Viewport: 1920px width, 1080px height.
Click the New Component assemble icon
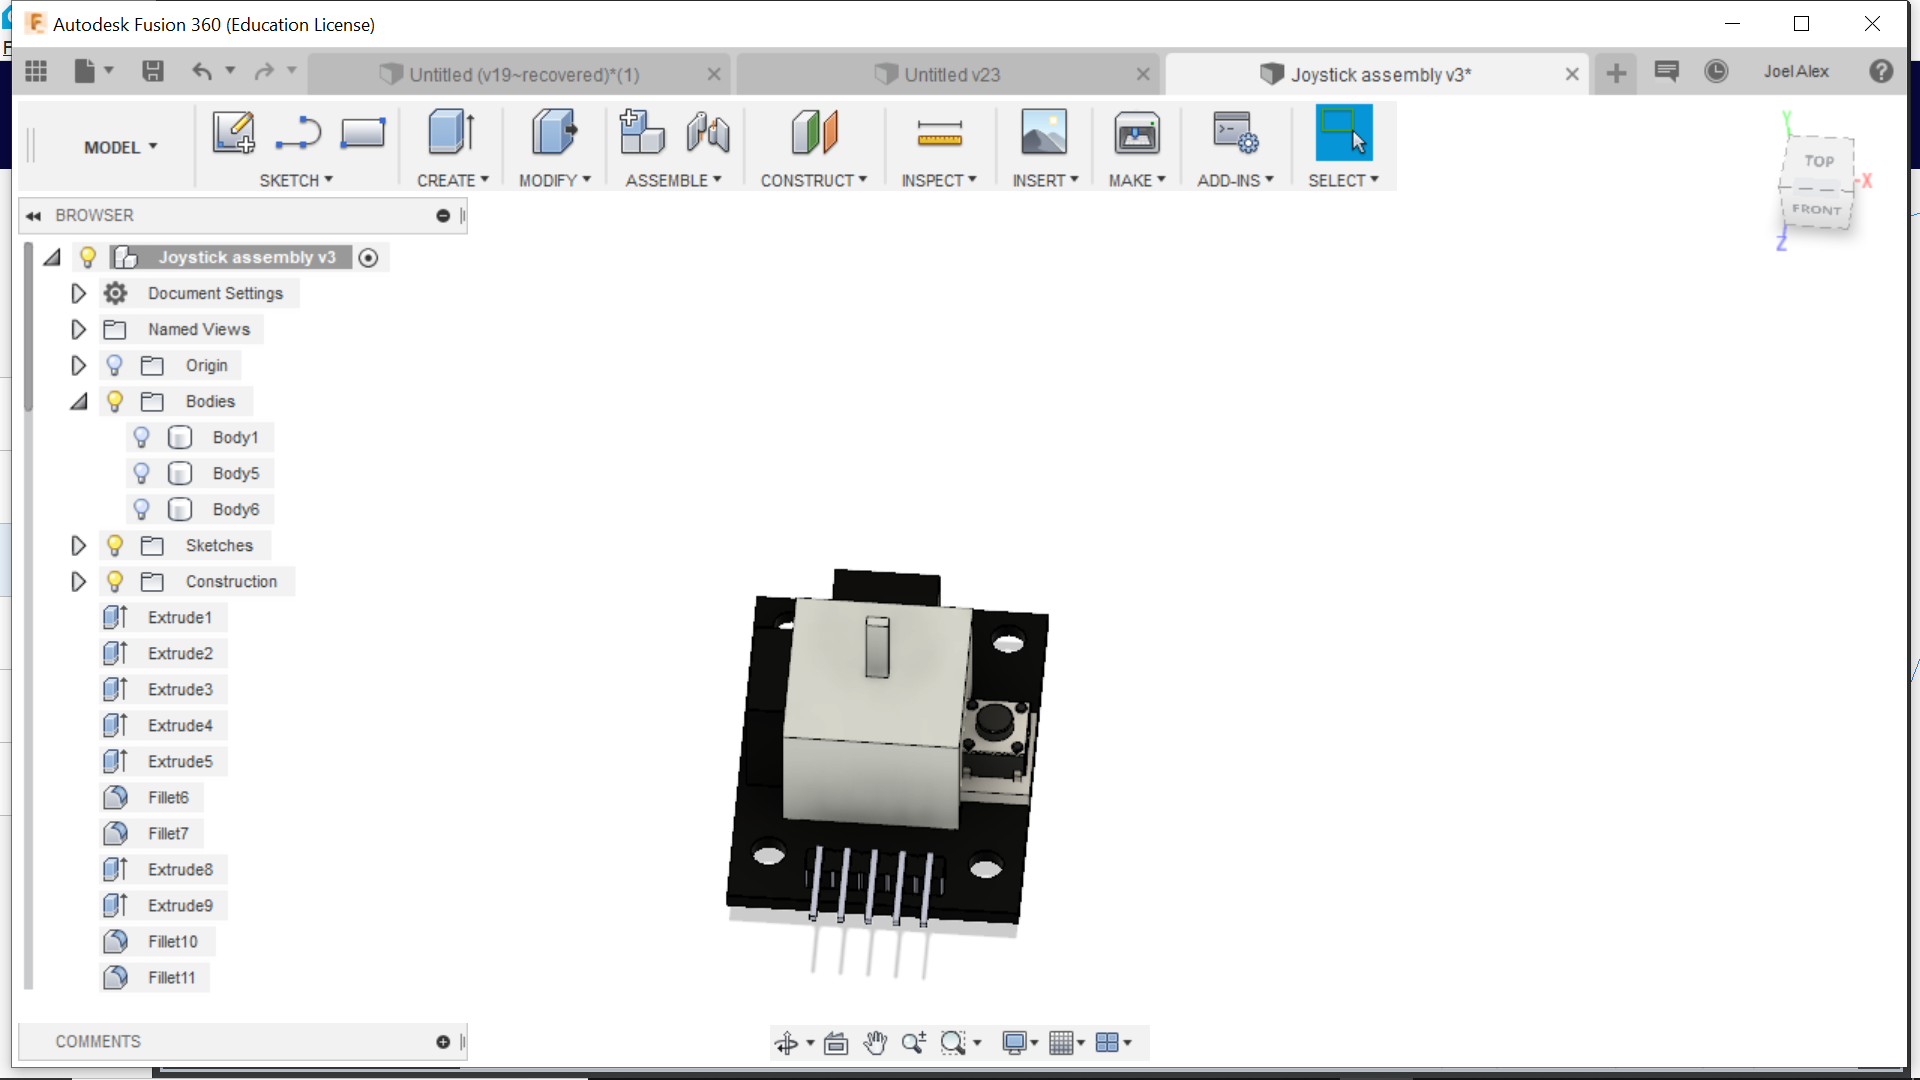point(641,132)
